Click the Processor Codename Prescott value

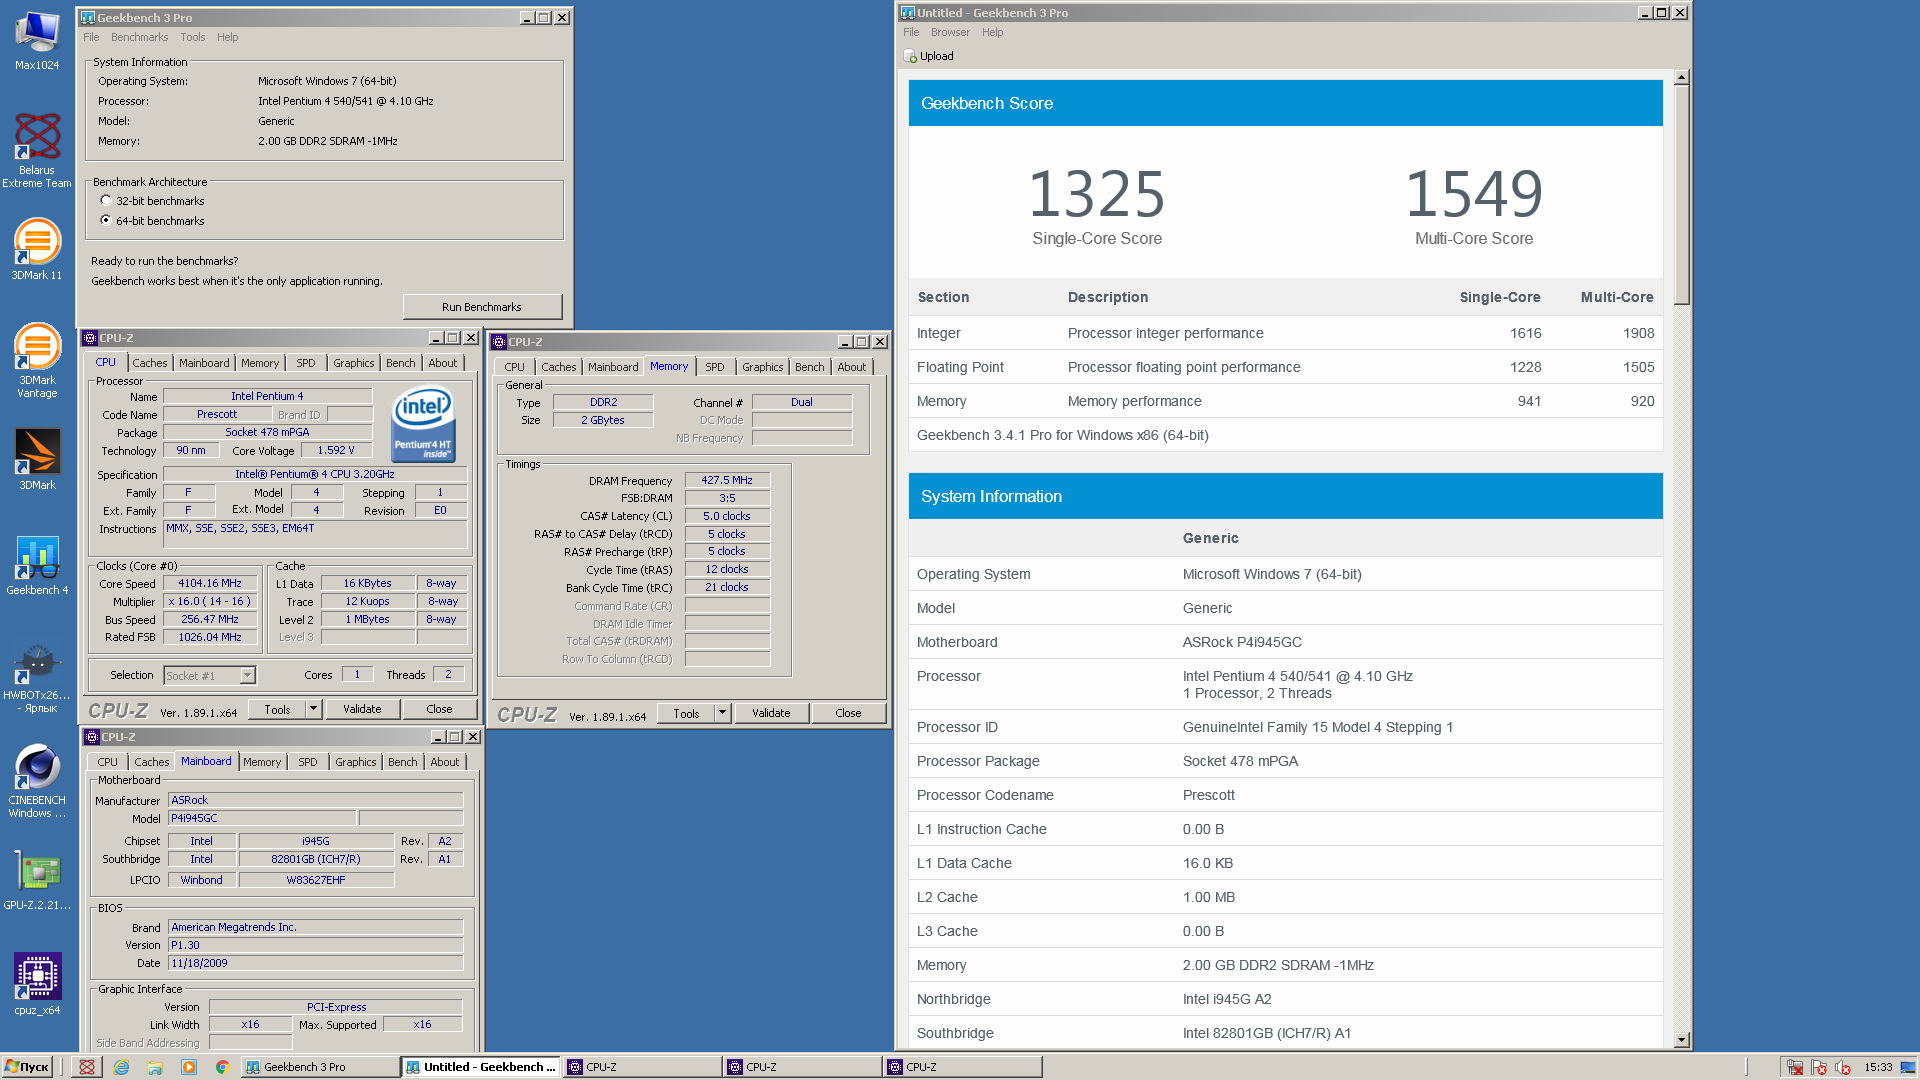coord(1208,795)
